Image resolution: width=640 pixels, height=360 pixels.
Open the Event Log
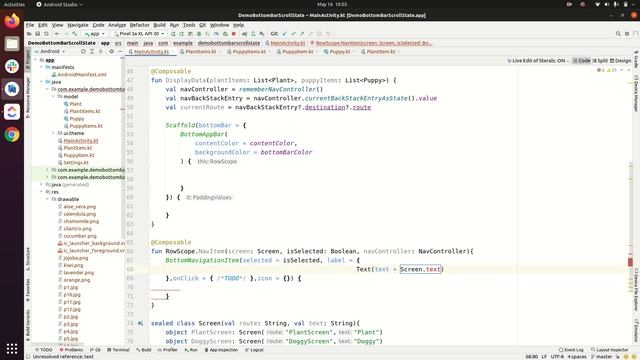coord(571,350)
